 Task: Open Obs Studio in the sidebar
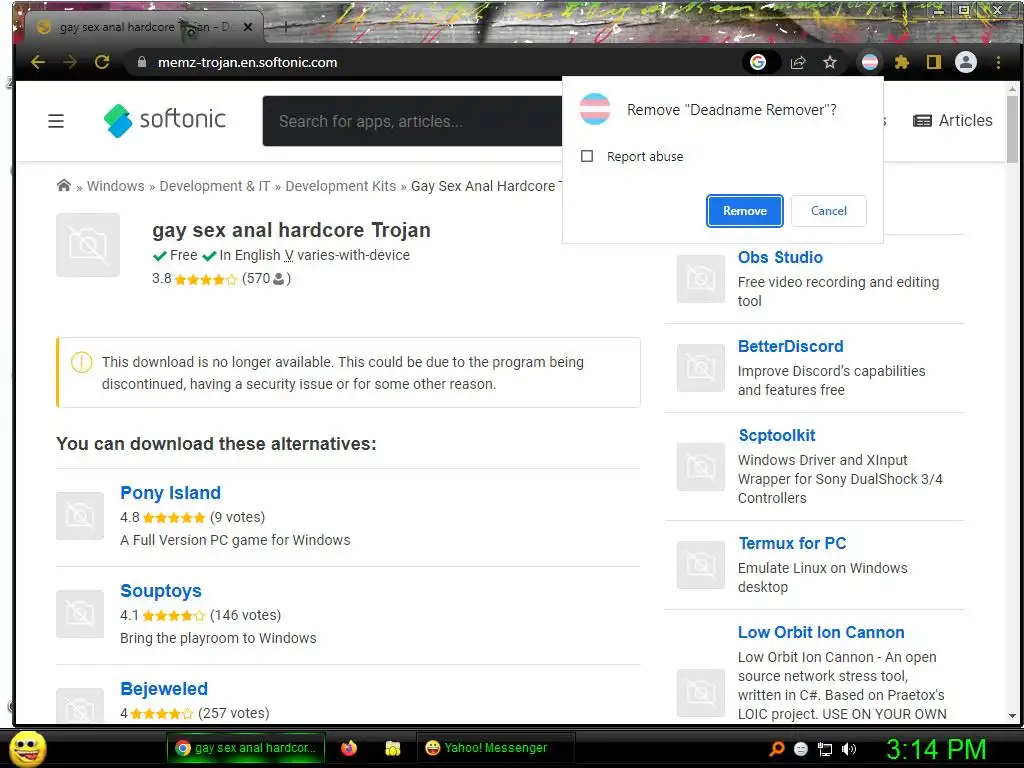780,257
